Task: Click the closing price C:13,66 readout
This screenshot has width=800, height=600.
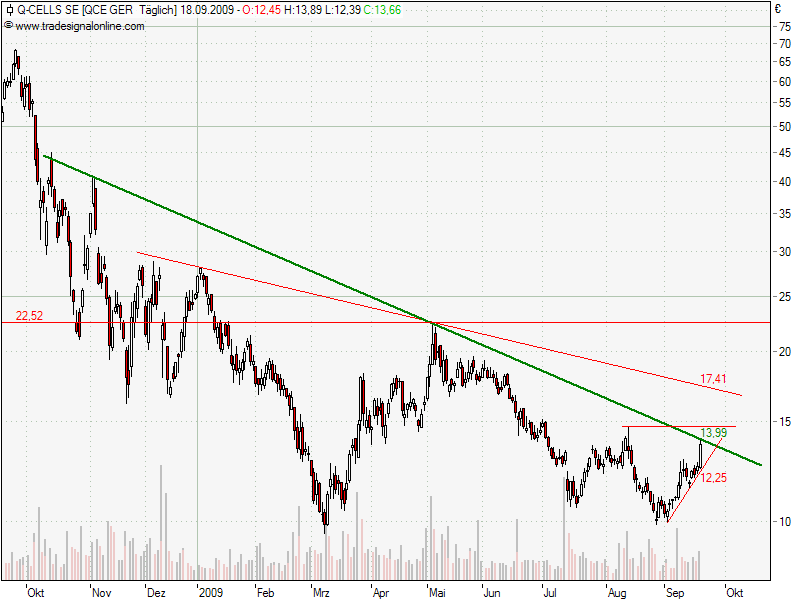Action: point(382,10)
